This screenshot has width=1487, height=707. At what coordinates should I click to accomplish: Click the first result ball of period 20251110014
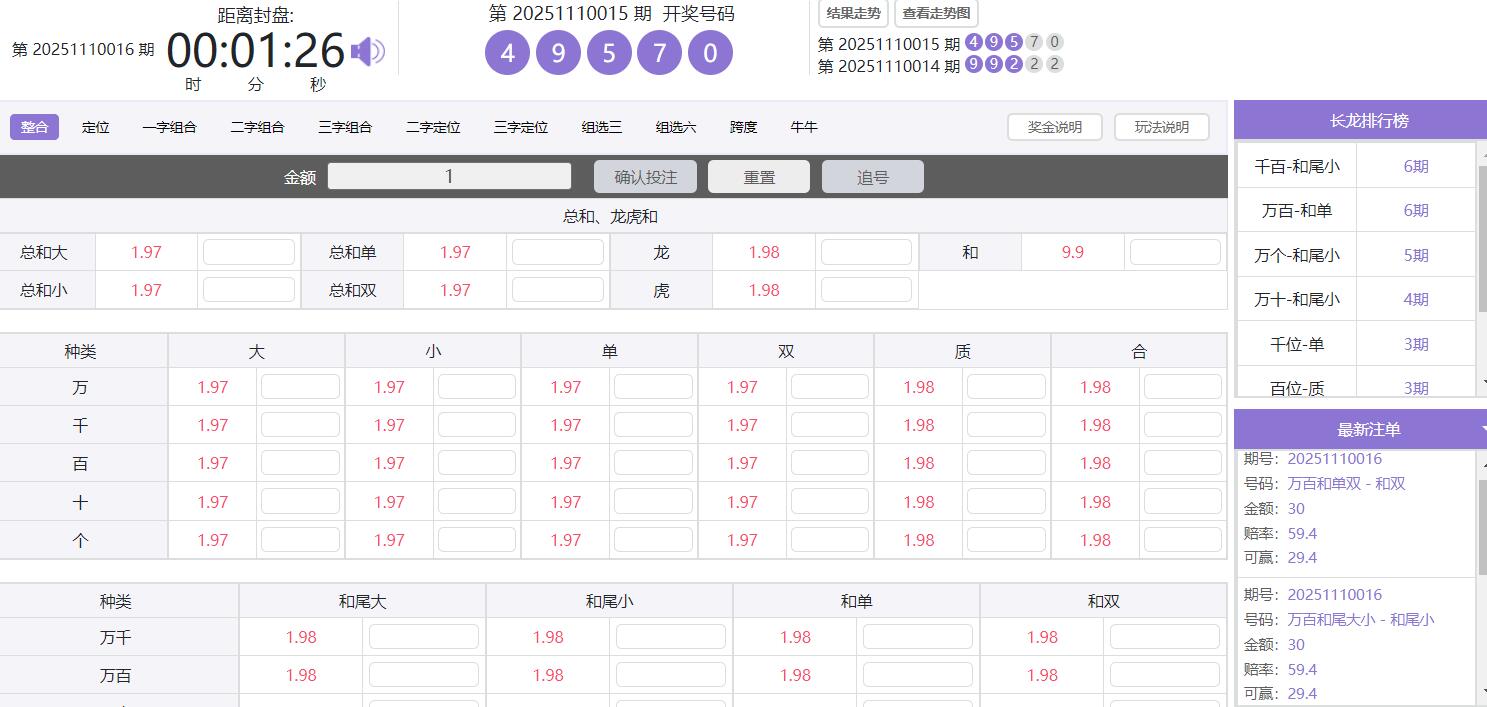pos(972,64)
